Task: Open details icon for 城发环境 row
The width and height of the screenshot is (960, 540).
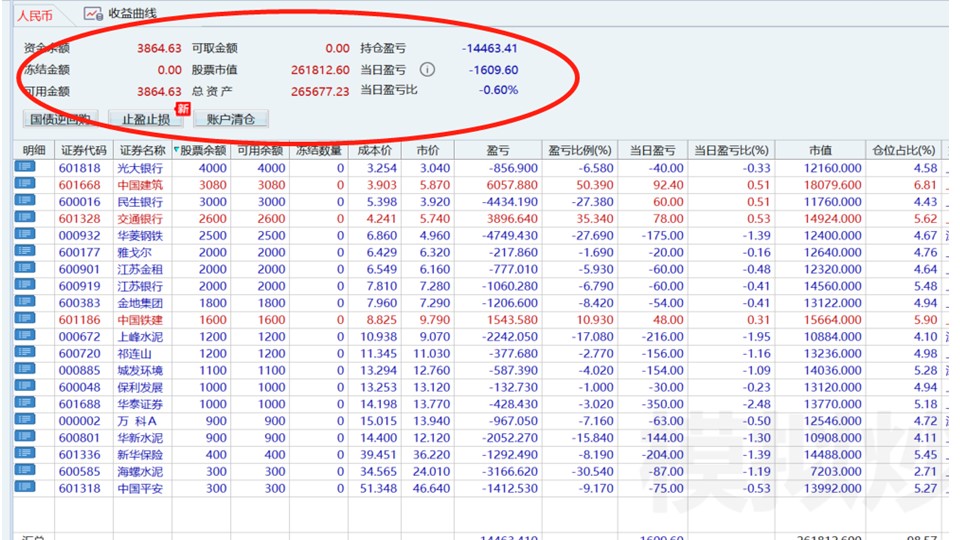Action: click(24, 369)
